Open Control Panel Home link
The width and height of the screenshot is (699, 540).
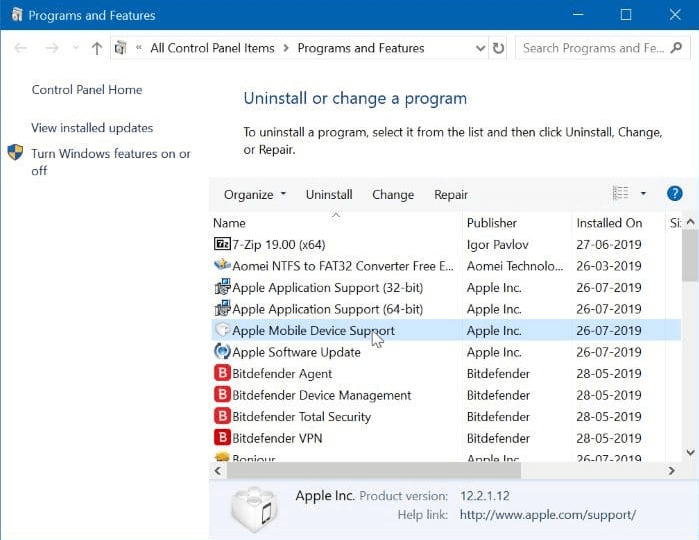point(87,90)
